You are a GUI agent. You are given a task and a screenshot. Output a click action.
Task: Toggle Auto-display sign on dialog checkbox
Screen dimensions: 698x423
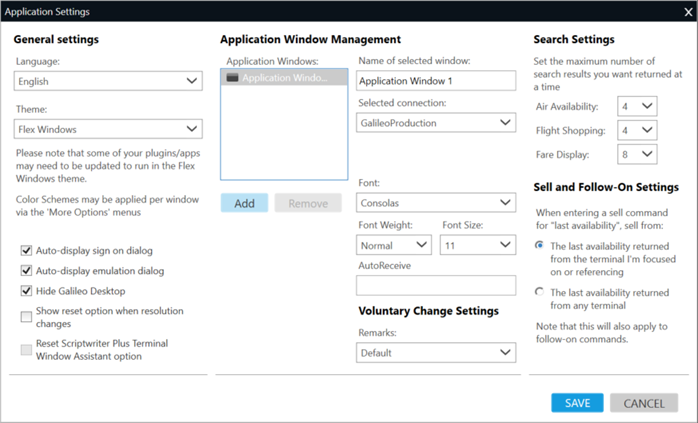coord(26,250)
